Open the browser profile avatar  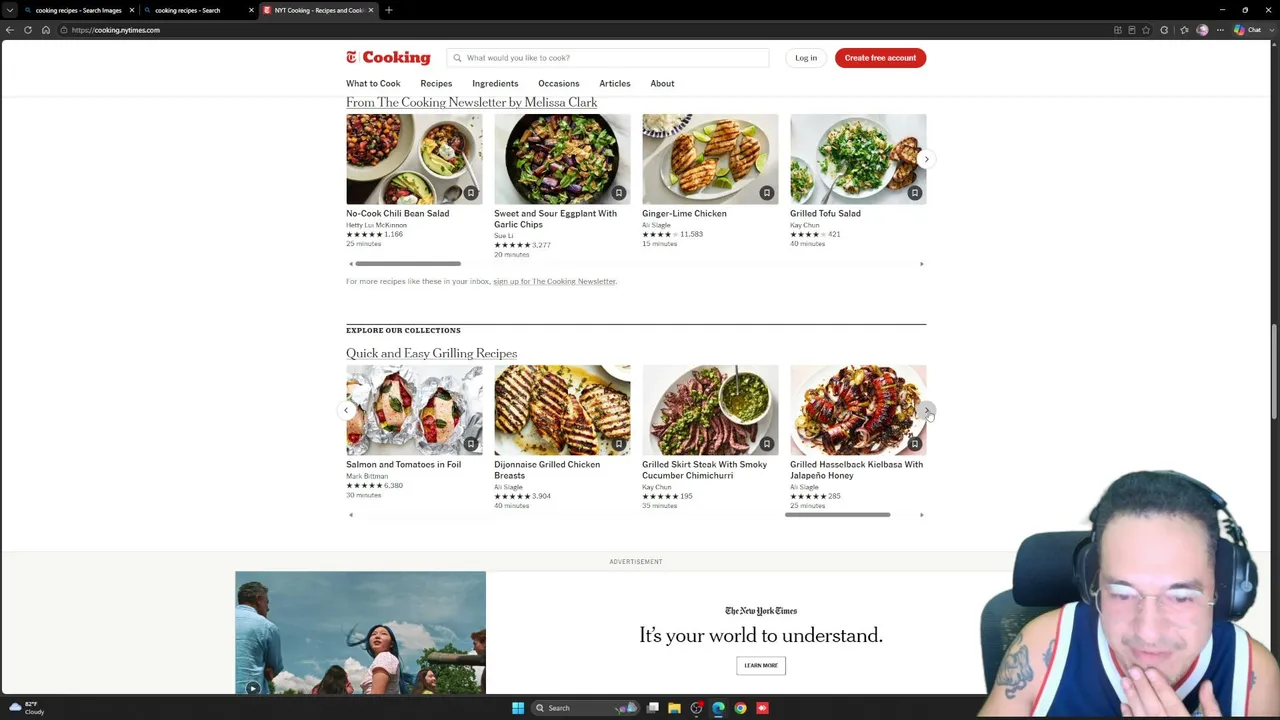[x=1202, y=30]
